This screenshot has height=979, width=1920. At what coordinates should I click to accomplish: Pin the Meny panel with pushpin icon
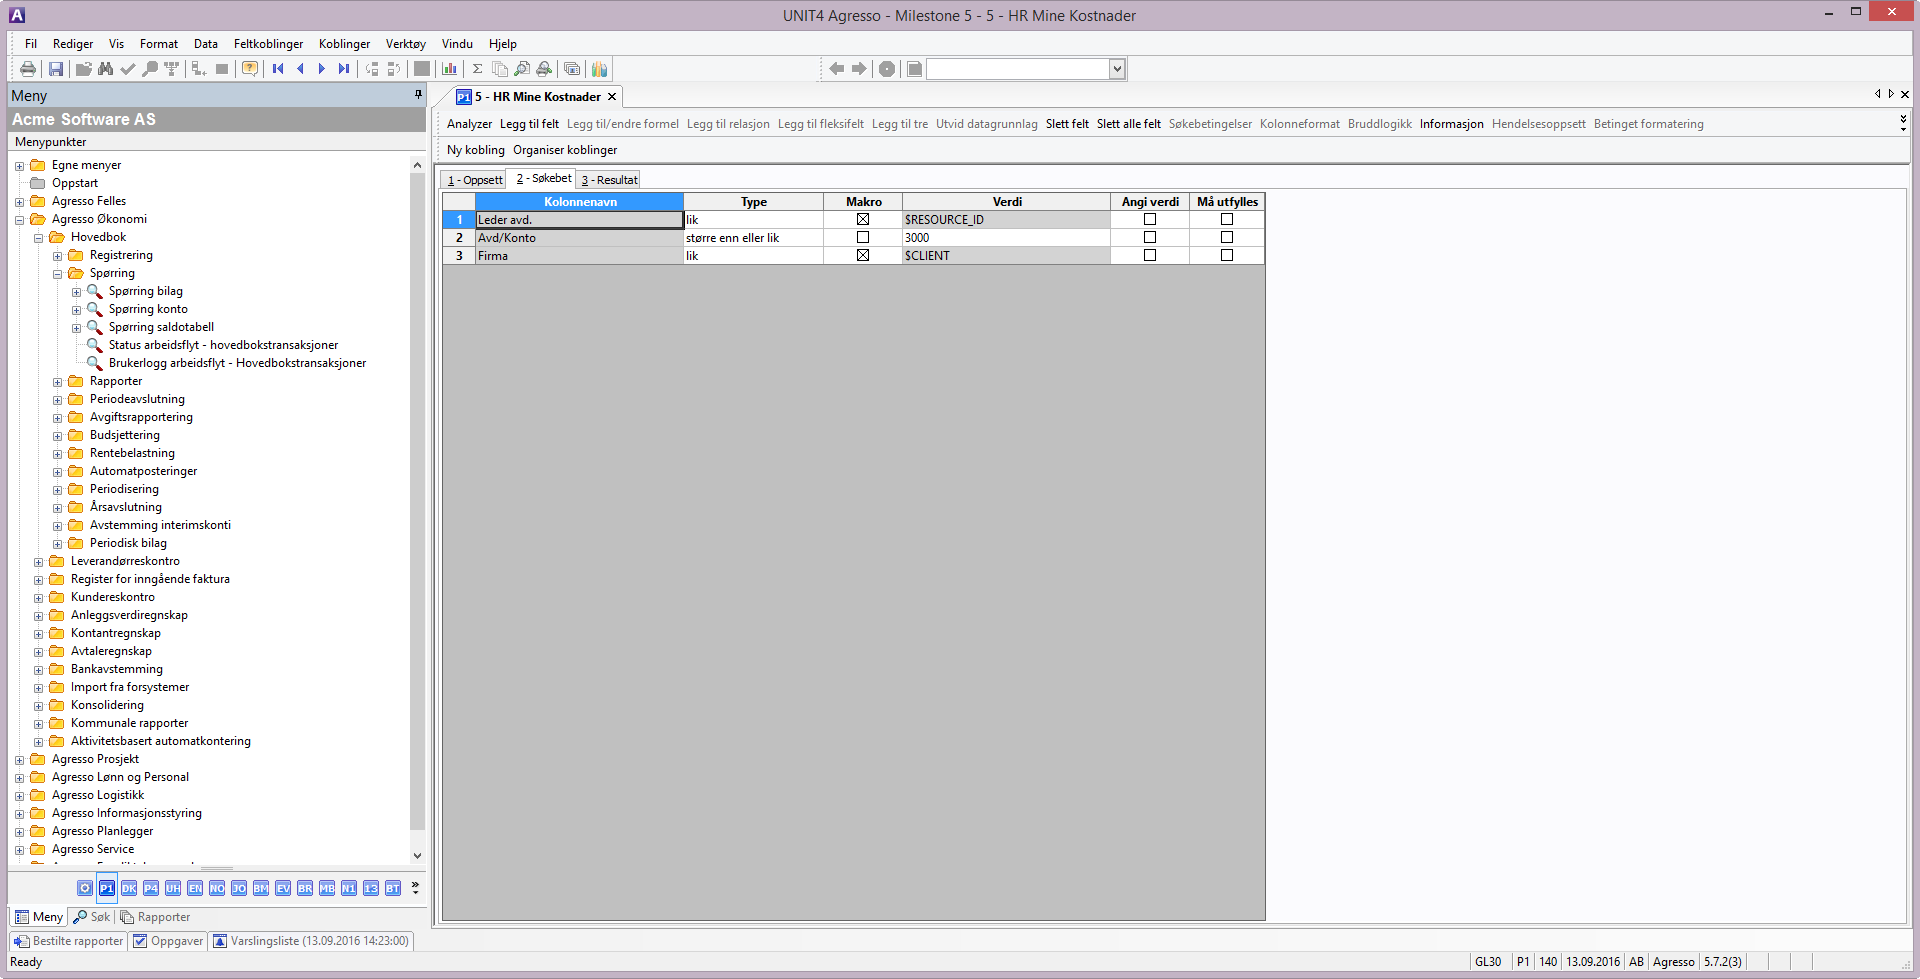pos(418,94)
